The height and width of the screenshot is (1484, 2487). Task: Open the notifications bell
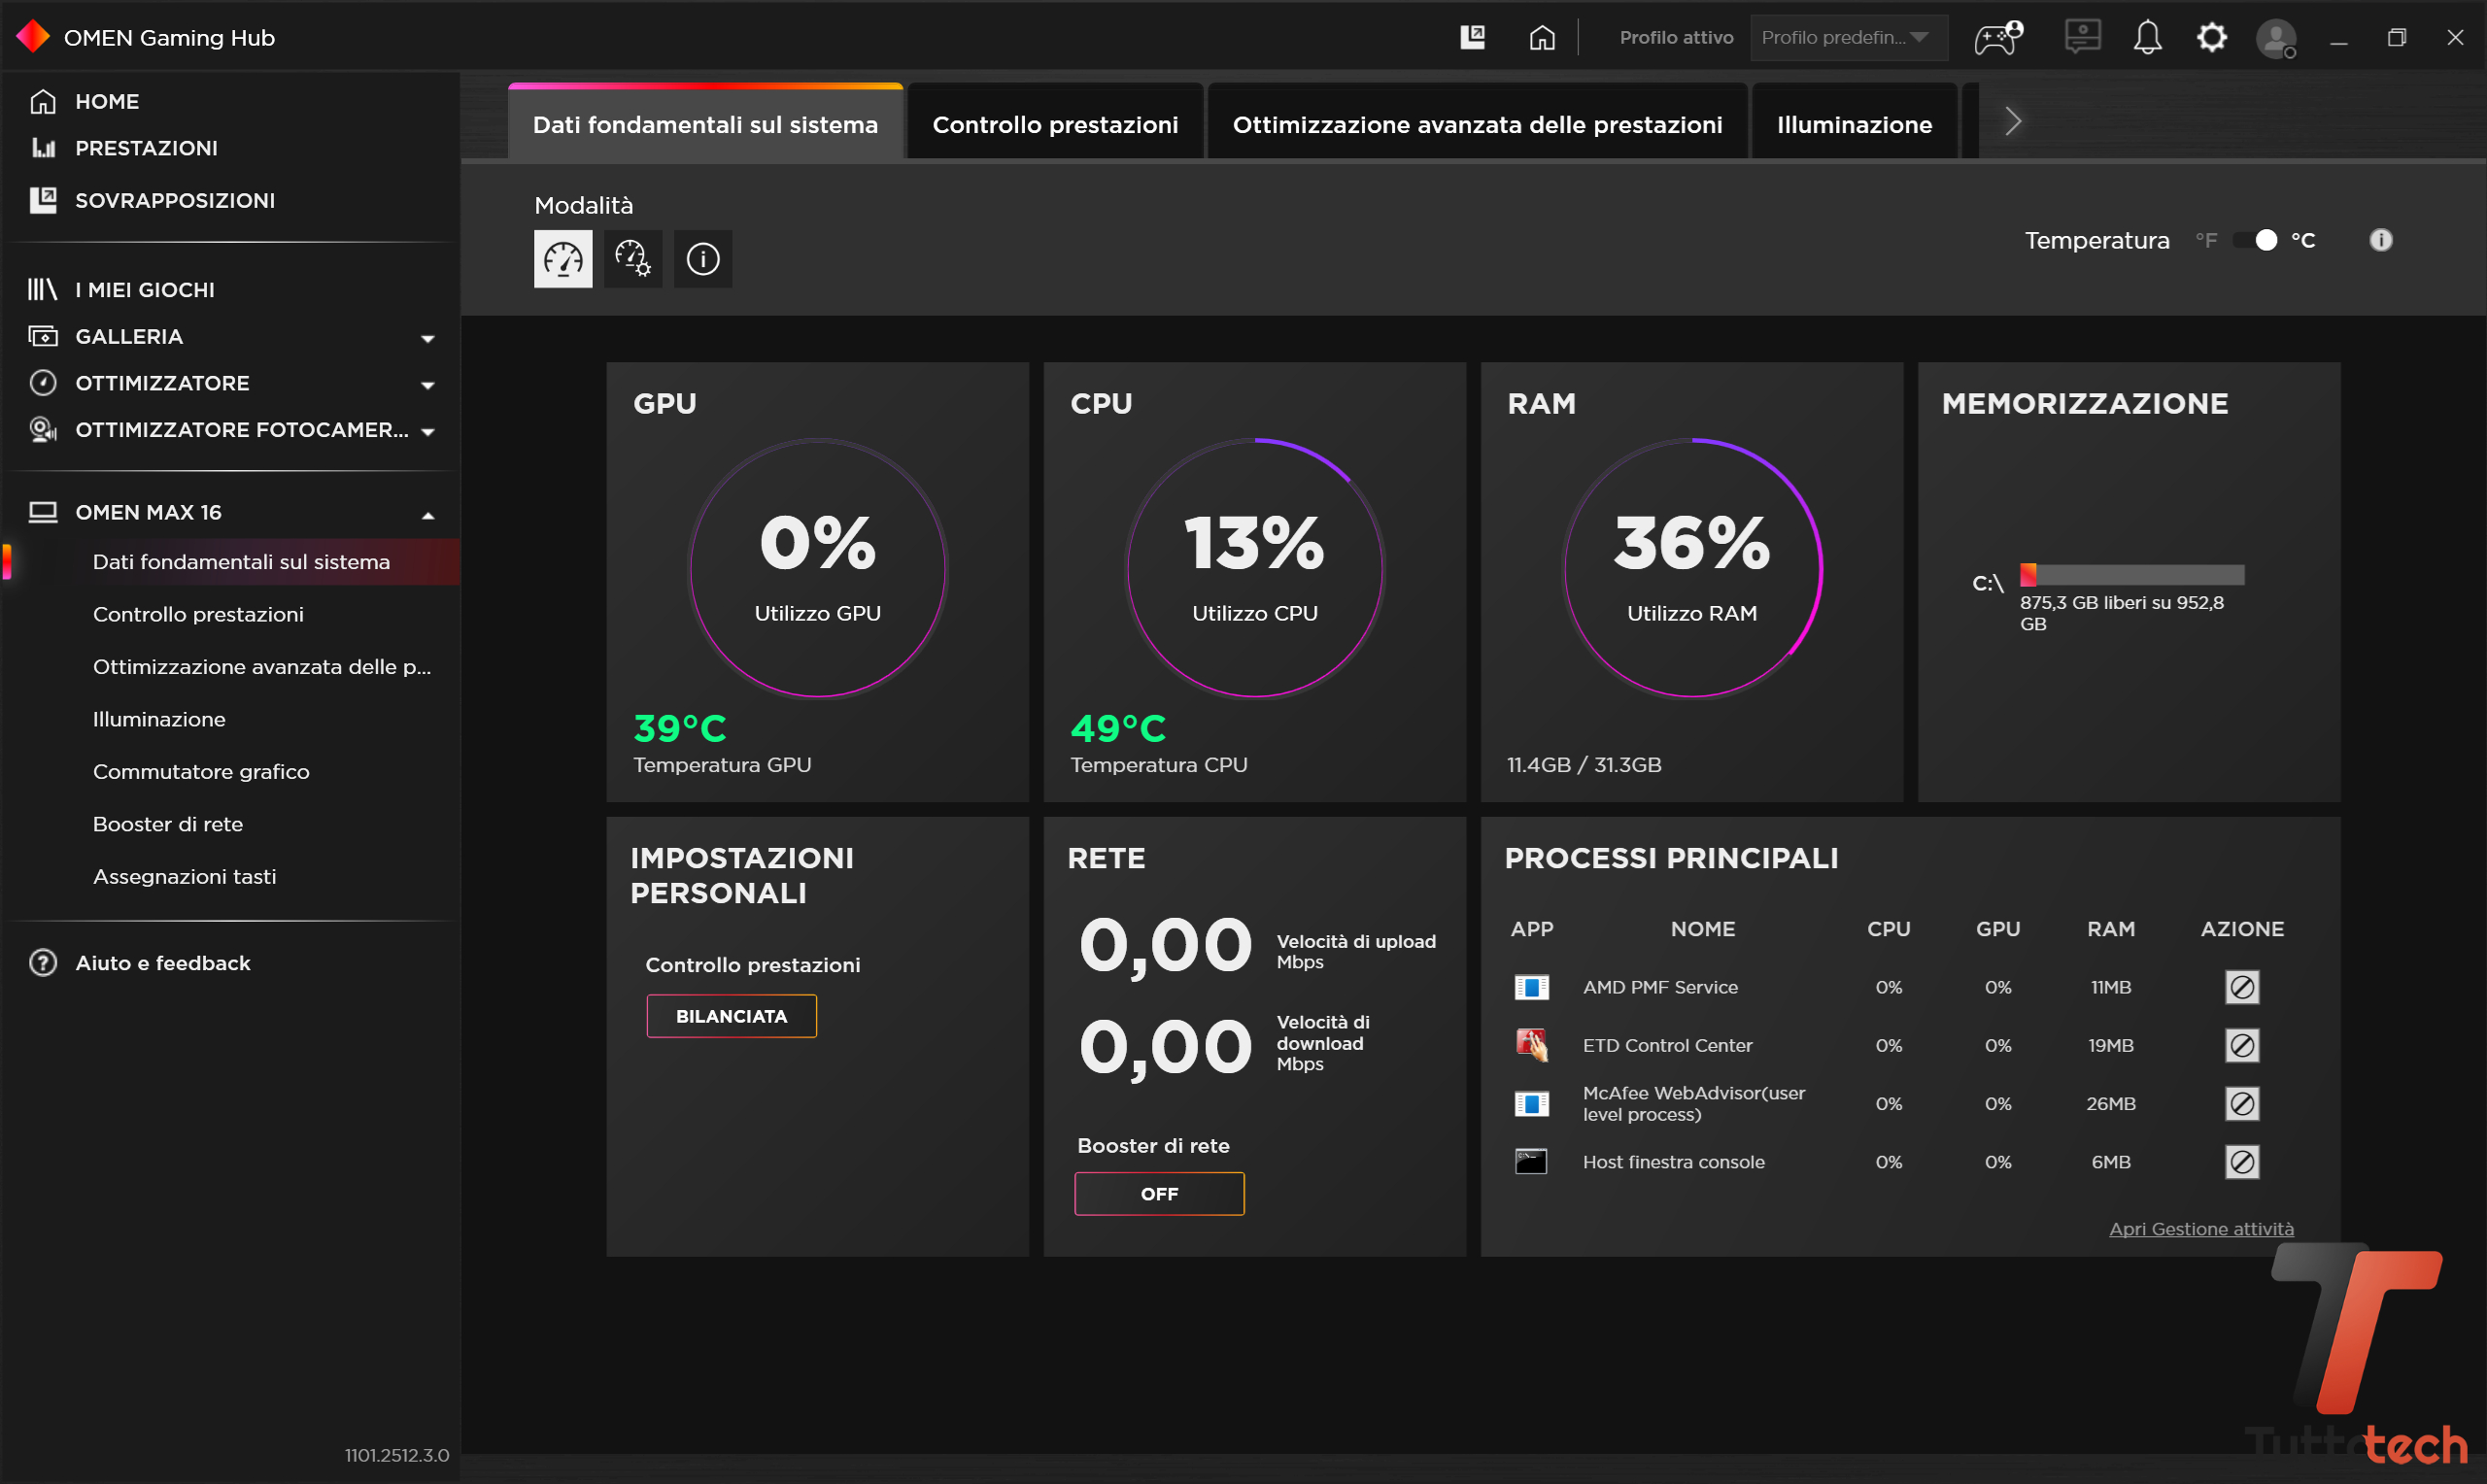click(x=2147, y=38)
